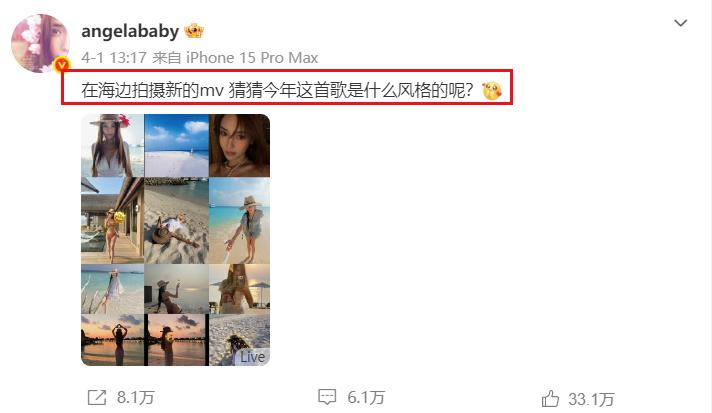This screenshot has height=413, width=712.
Task: Open the villa boardwalk photo
Action: (x=113, y=221)
